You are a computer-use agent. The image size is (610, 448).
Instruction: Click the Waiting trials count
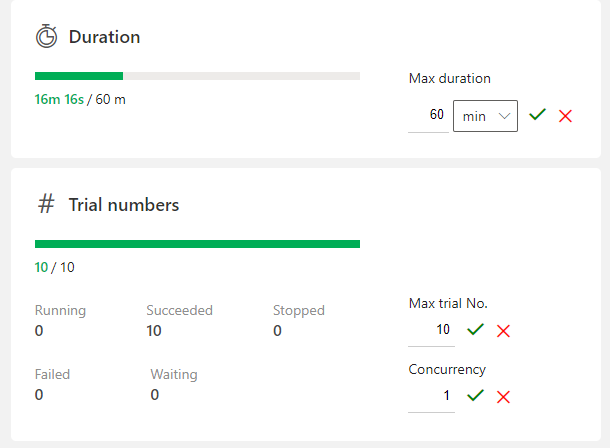155,395
